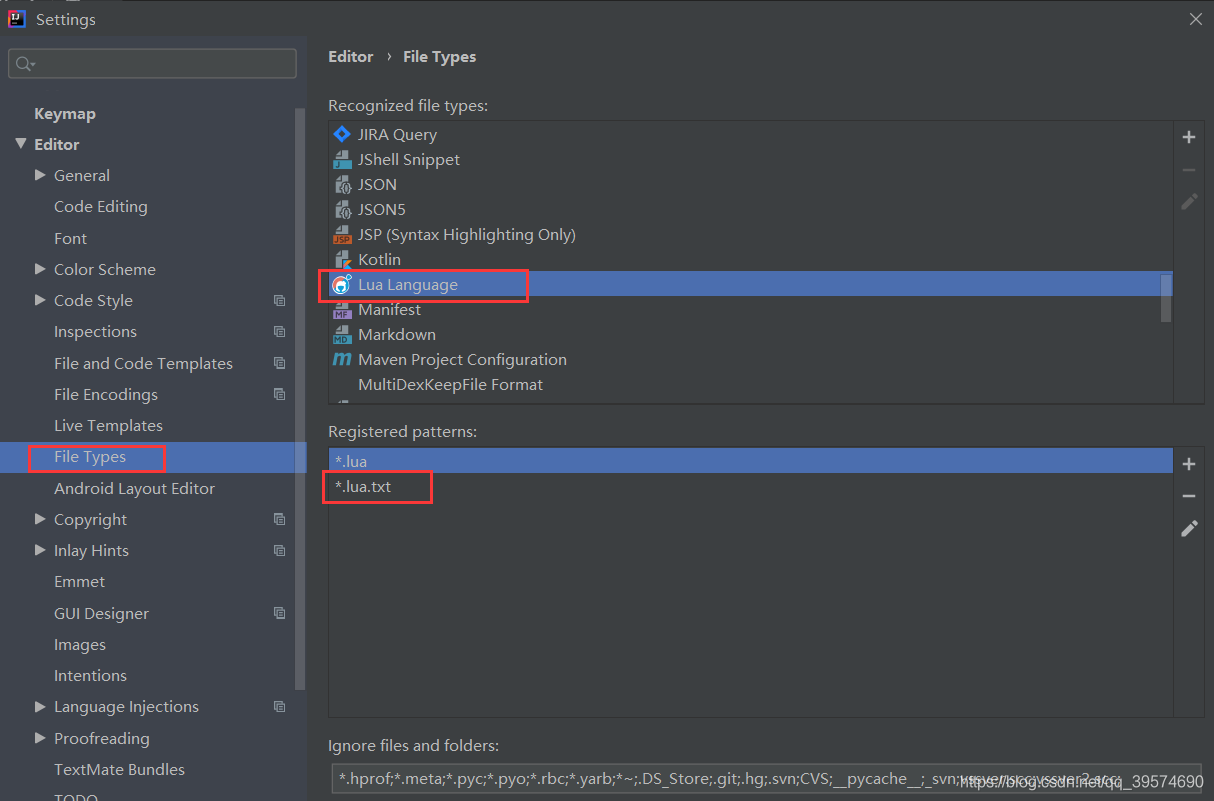Open Code Editing settings
1214x801 pixels.
pyautogui.click(x=101, y=207)
